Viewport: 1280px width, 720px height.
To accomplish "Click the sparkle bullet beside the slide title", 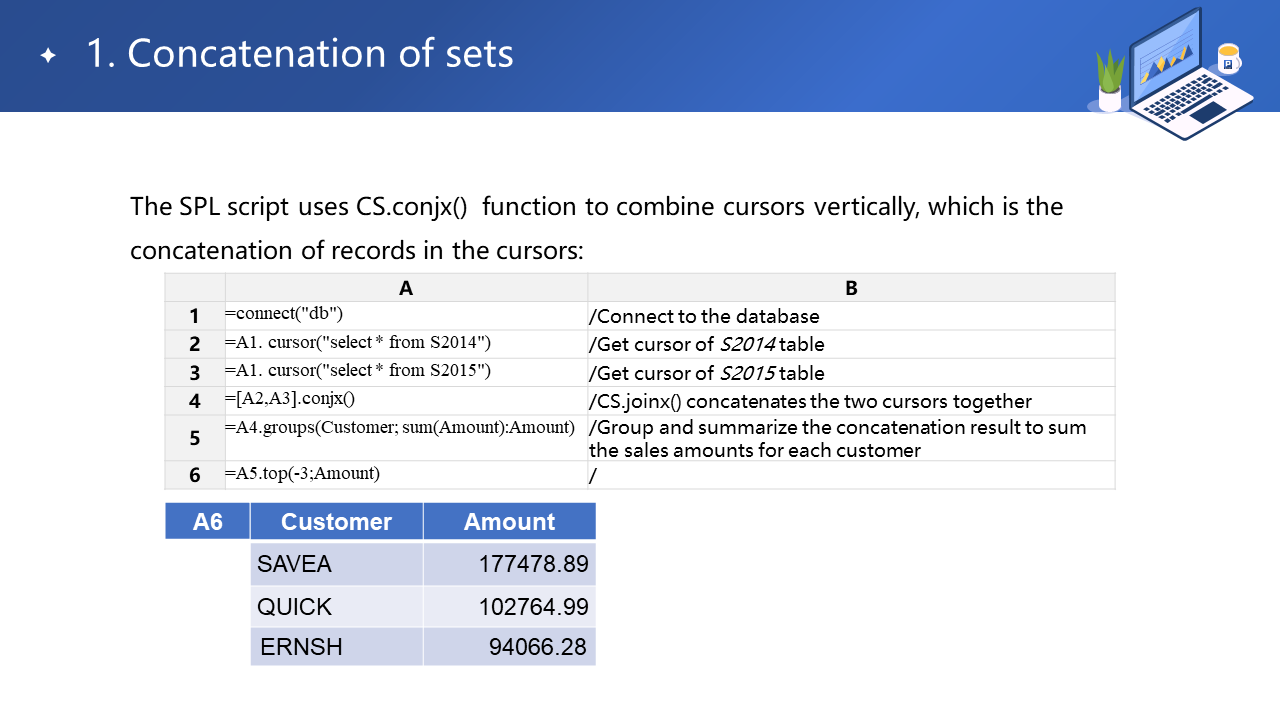I will [x=48, y=56].
